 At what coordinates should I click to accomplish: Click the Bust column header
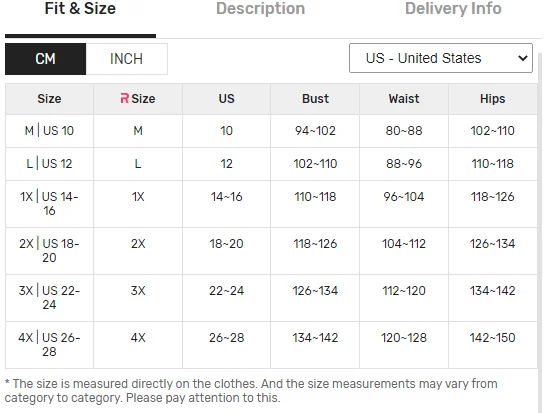pyautogui.click(x=315, y=99)
